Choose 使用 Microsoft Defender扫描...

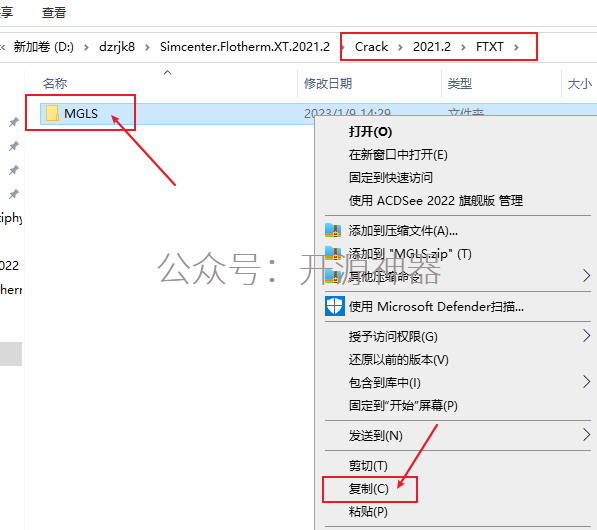(x=436, y=307)
